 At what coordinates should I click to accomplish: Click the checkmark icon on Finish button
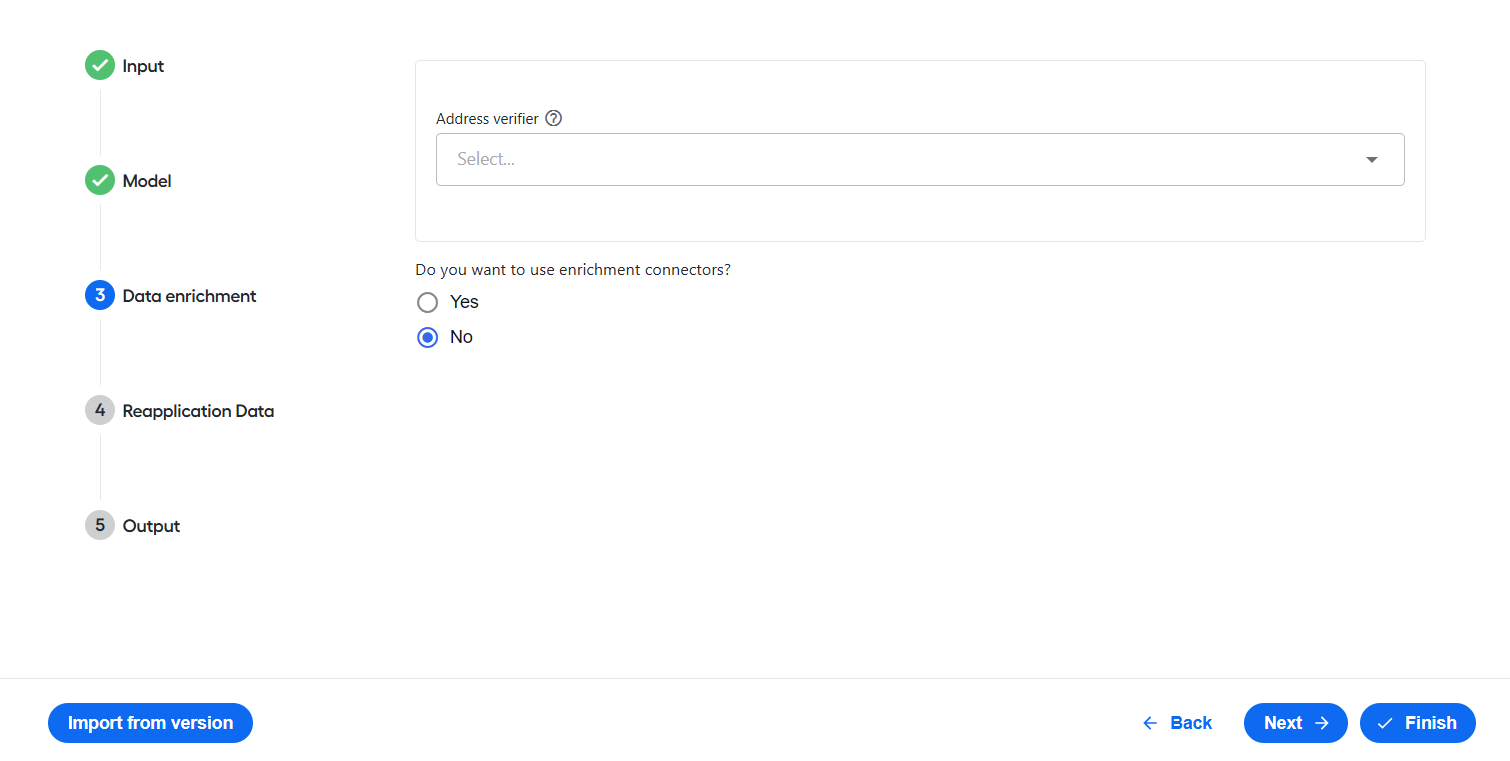pyautogui.click(x=1385, y=723)
